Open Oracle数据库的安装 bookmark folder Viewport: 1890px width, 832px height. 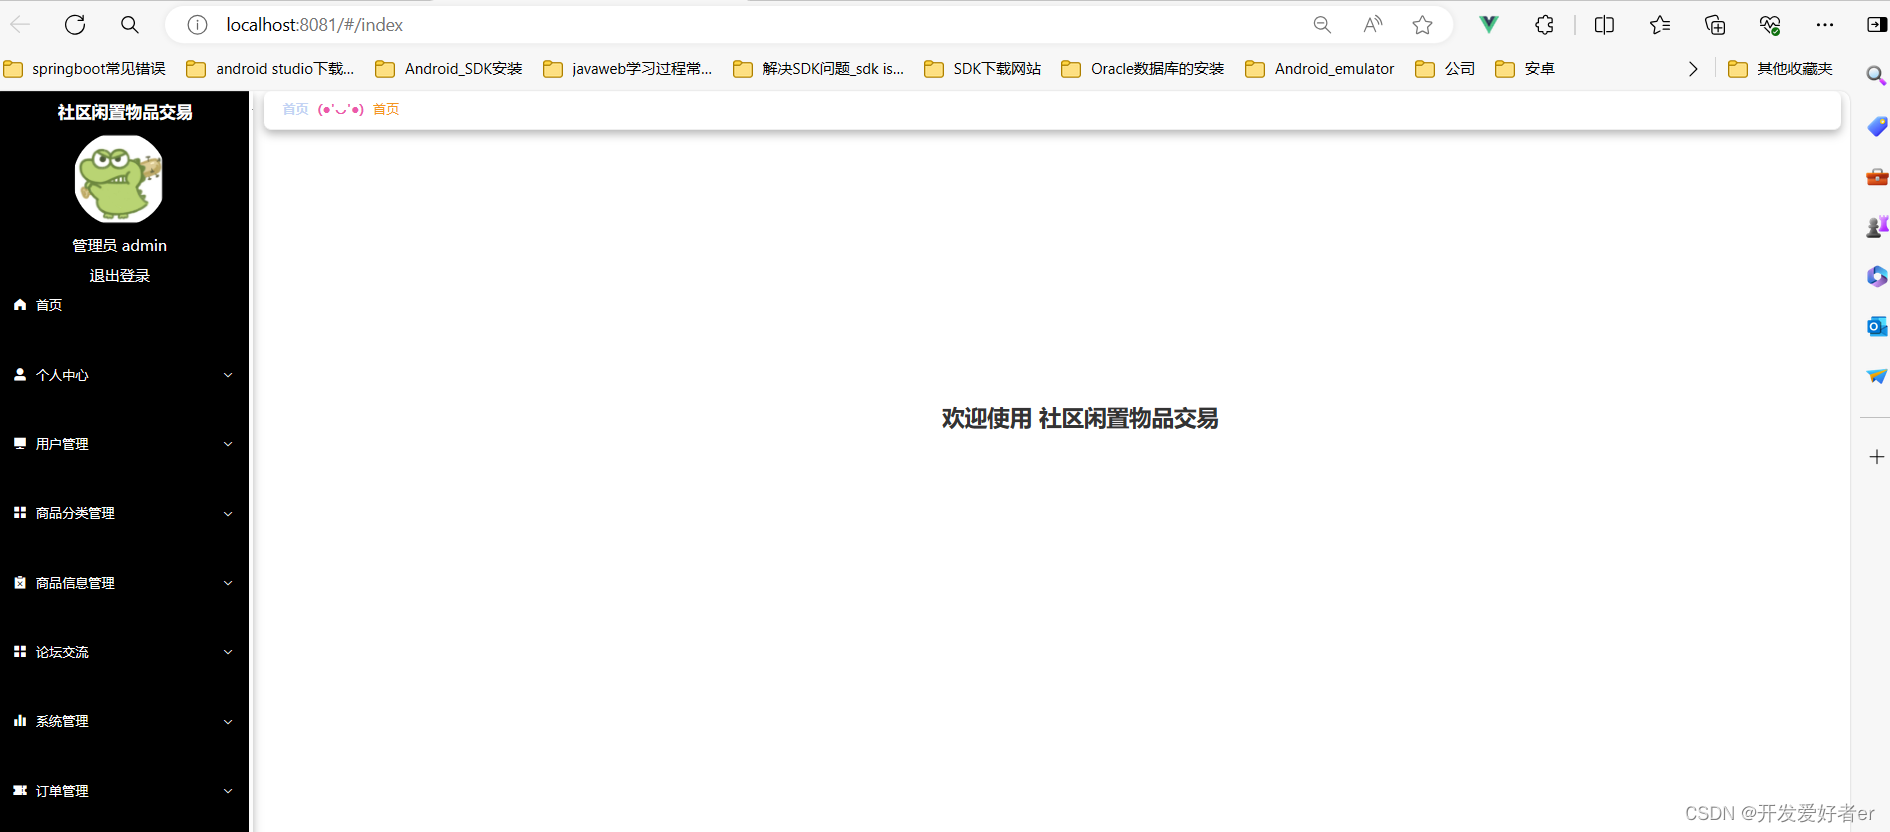(1143, 69)
